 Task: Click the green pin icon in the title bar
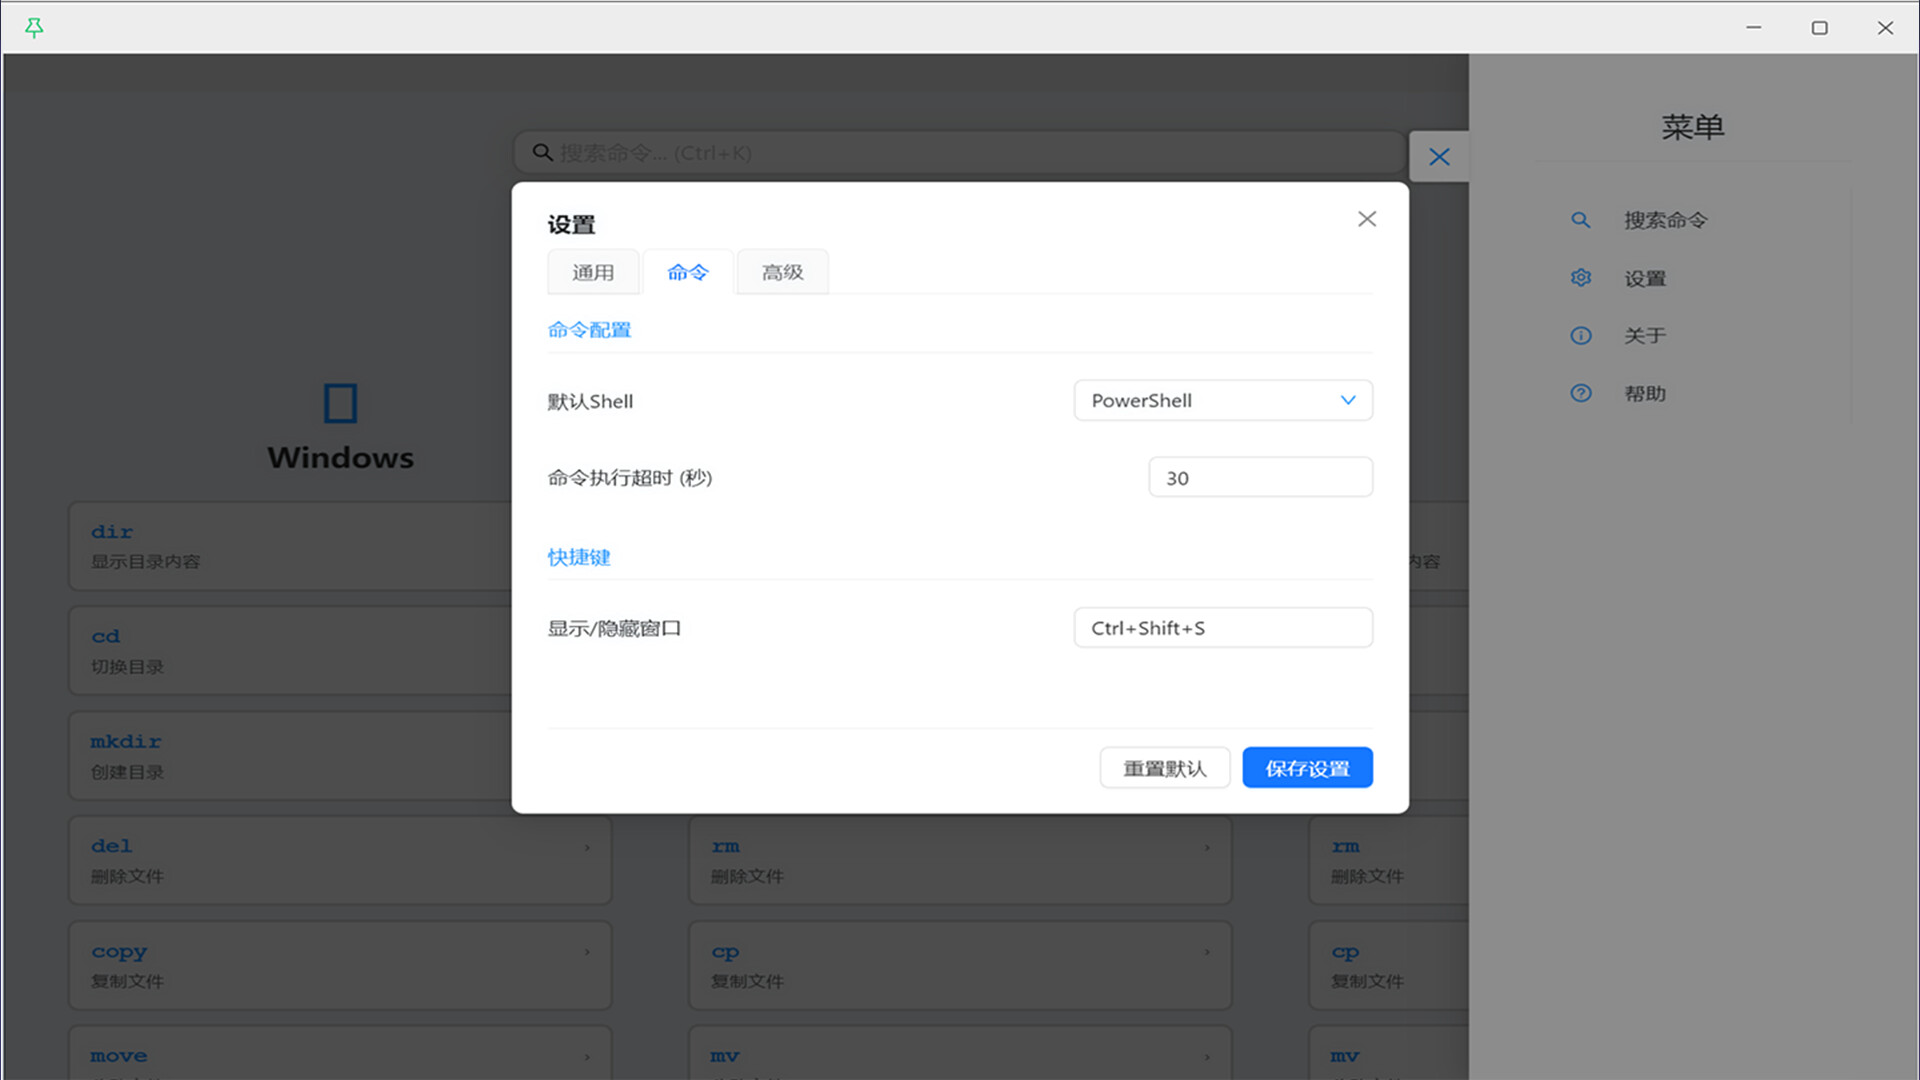pos(34,27)
